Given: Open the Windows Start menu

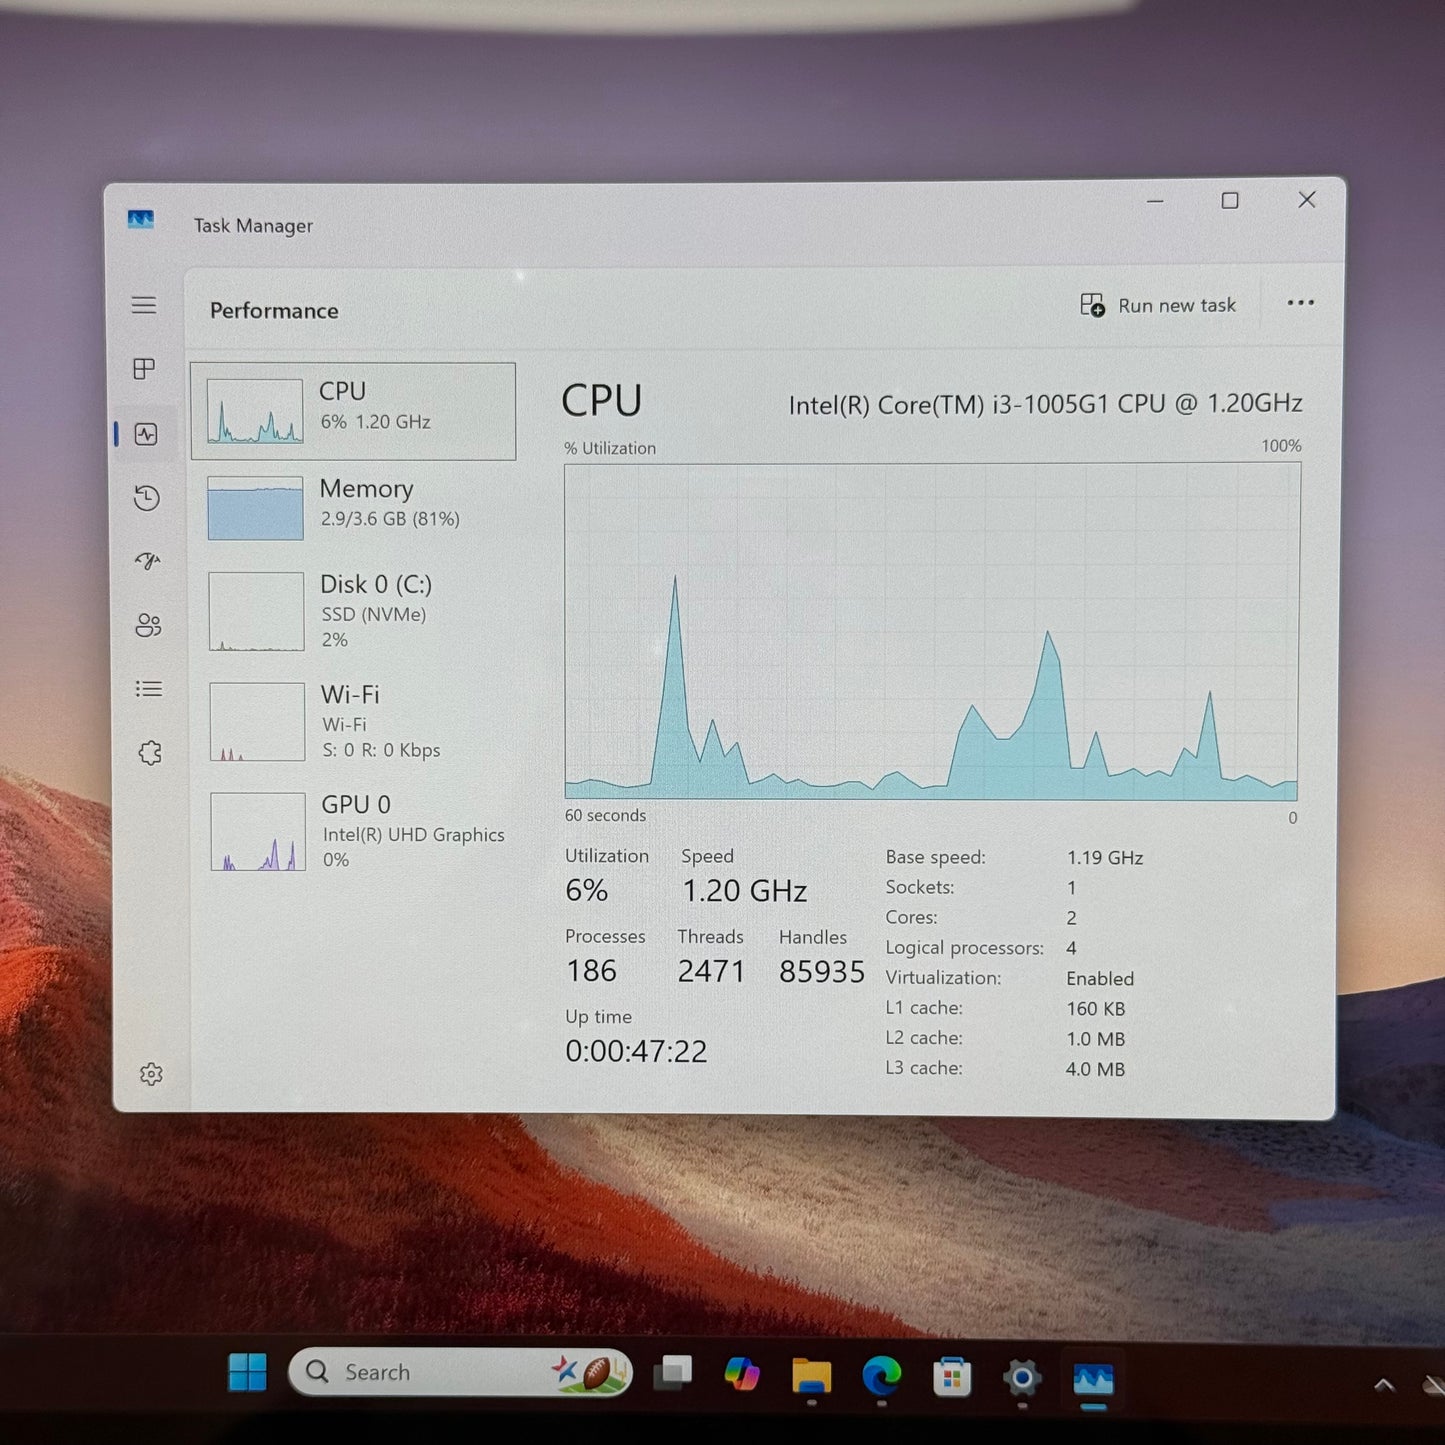Looking at the screenshot, I should point(248,1372).
